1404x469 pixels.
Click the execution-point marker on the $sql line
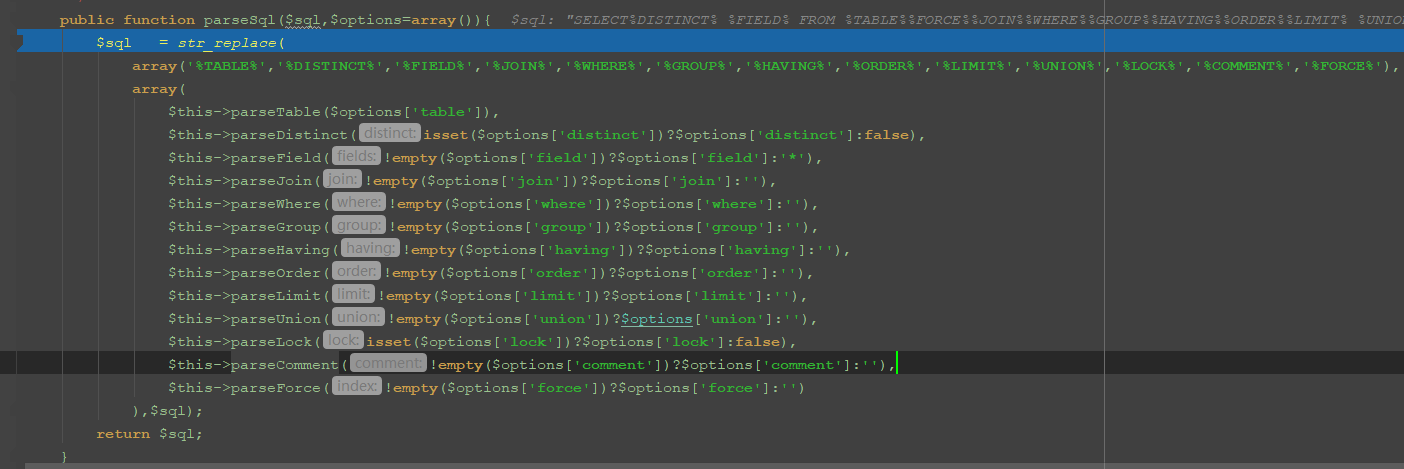pyautogui.click(x=22, y=42)
